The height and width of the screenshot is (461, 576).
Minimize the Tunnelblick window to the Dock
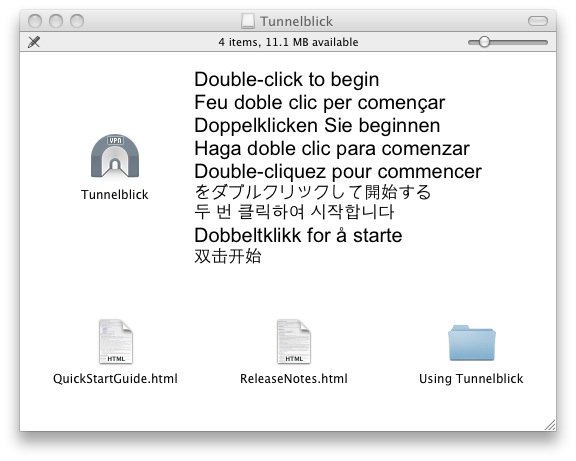[56, 21]
